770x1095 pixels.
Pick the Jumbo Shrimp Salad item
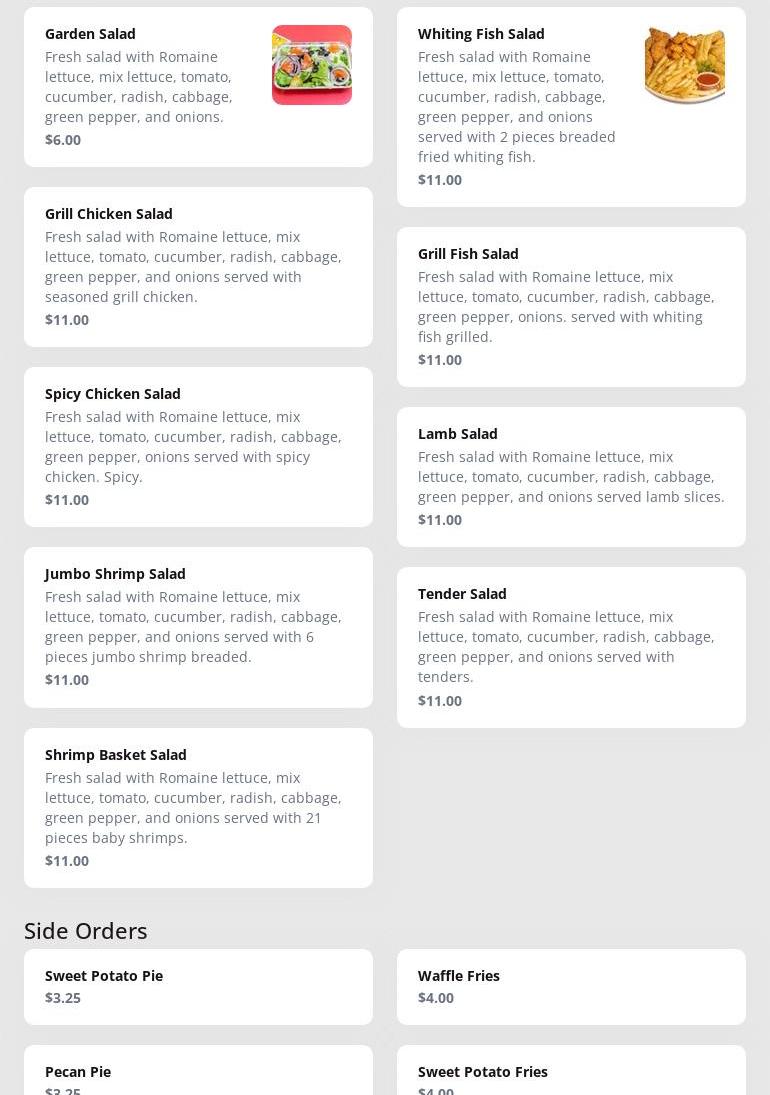pyautogui.click(x=198, y=626)
